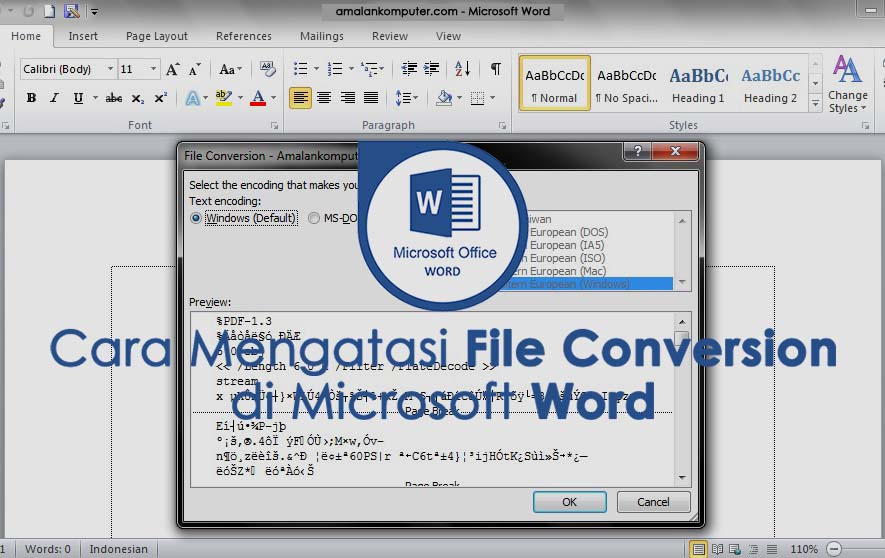Apply italic formatting
The image size is (885, 558).
(x=54, y=98)
